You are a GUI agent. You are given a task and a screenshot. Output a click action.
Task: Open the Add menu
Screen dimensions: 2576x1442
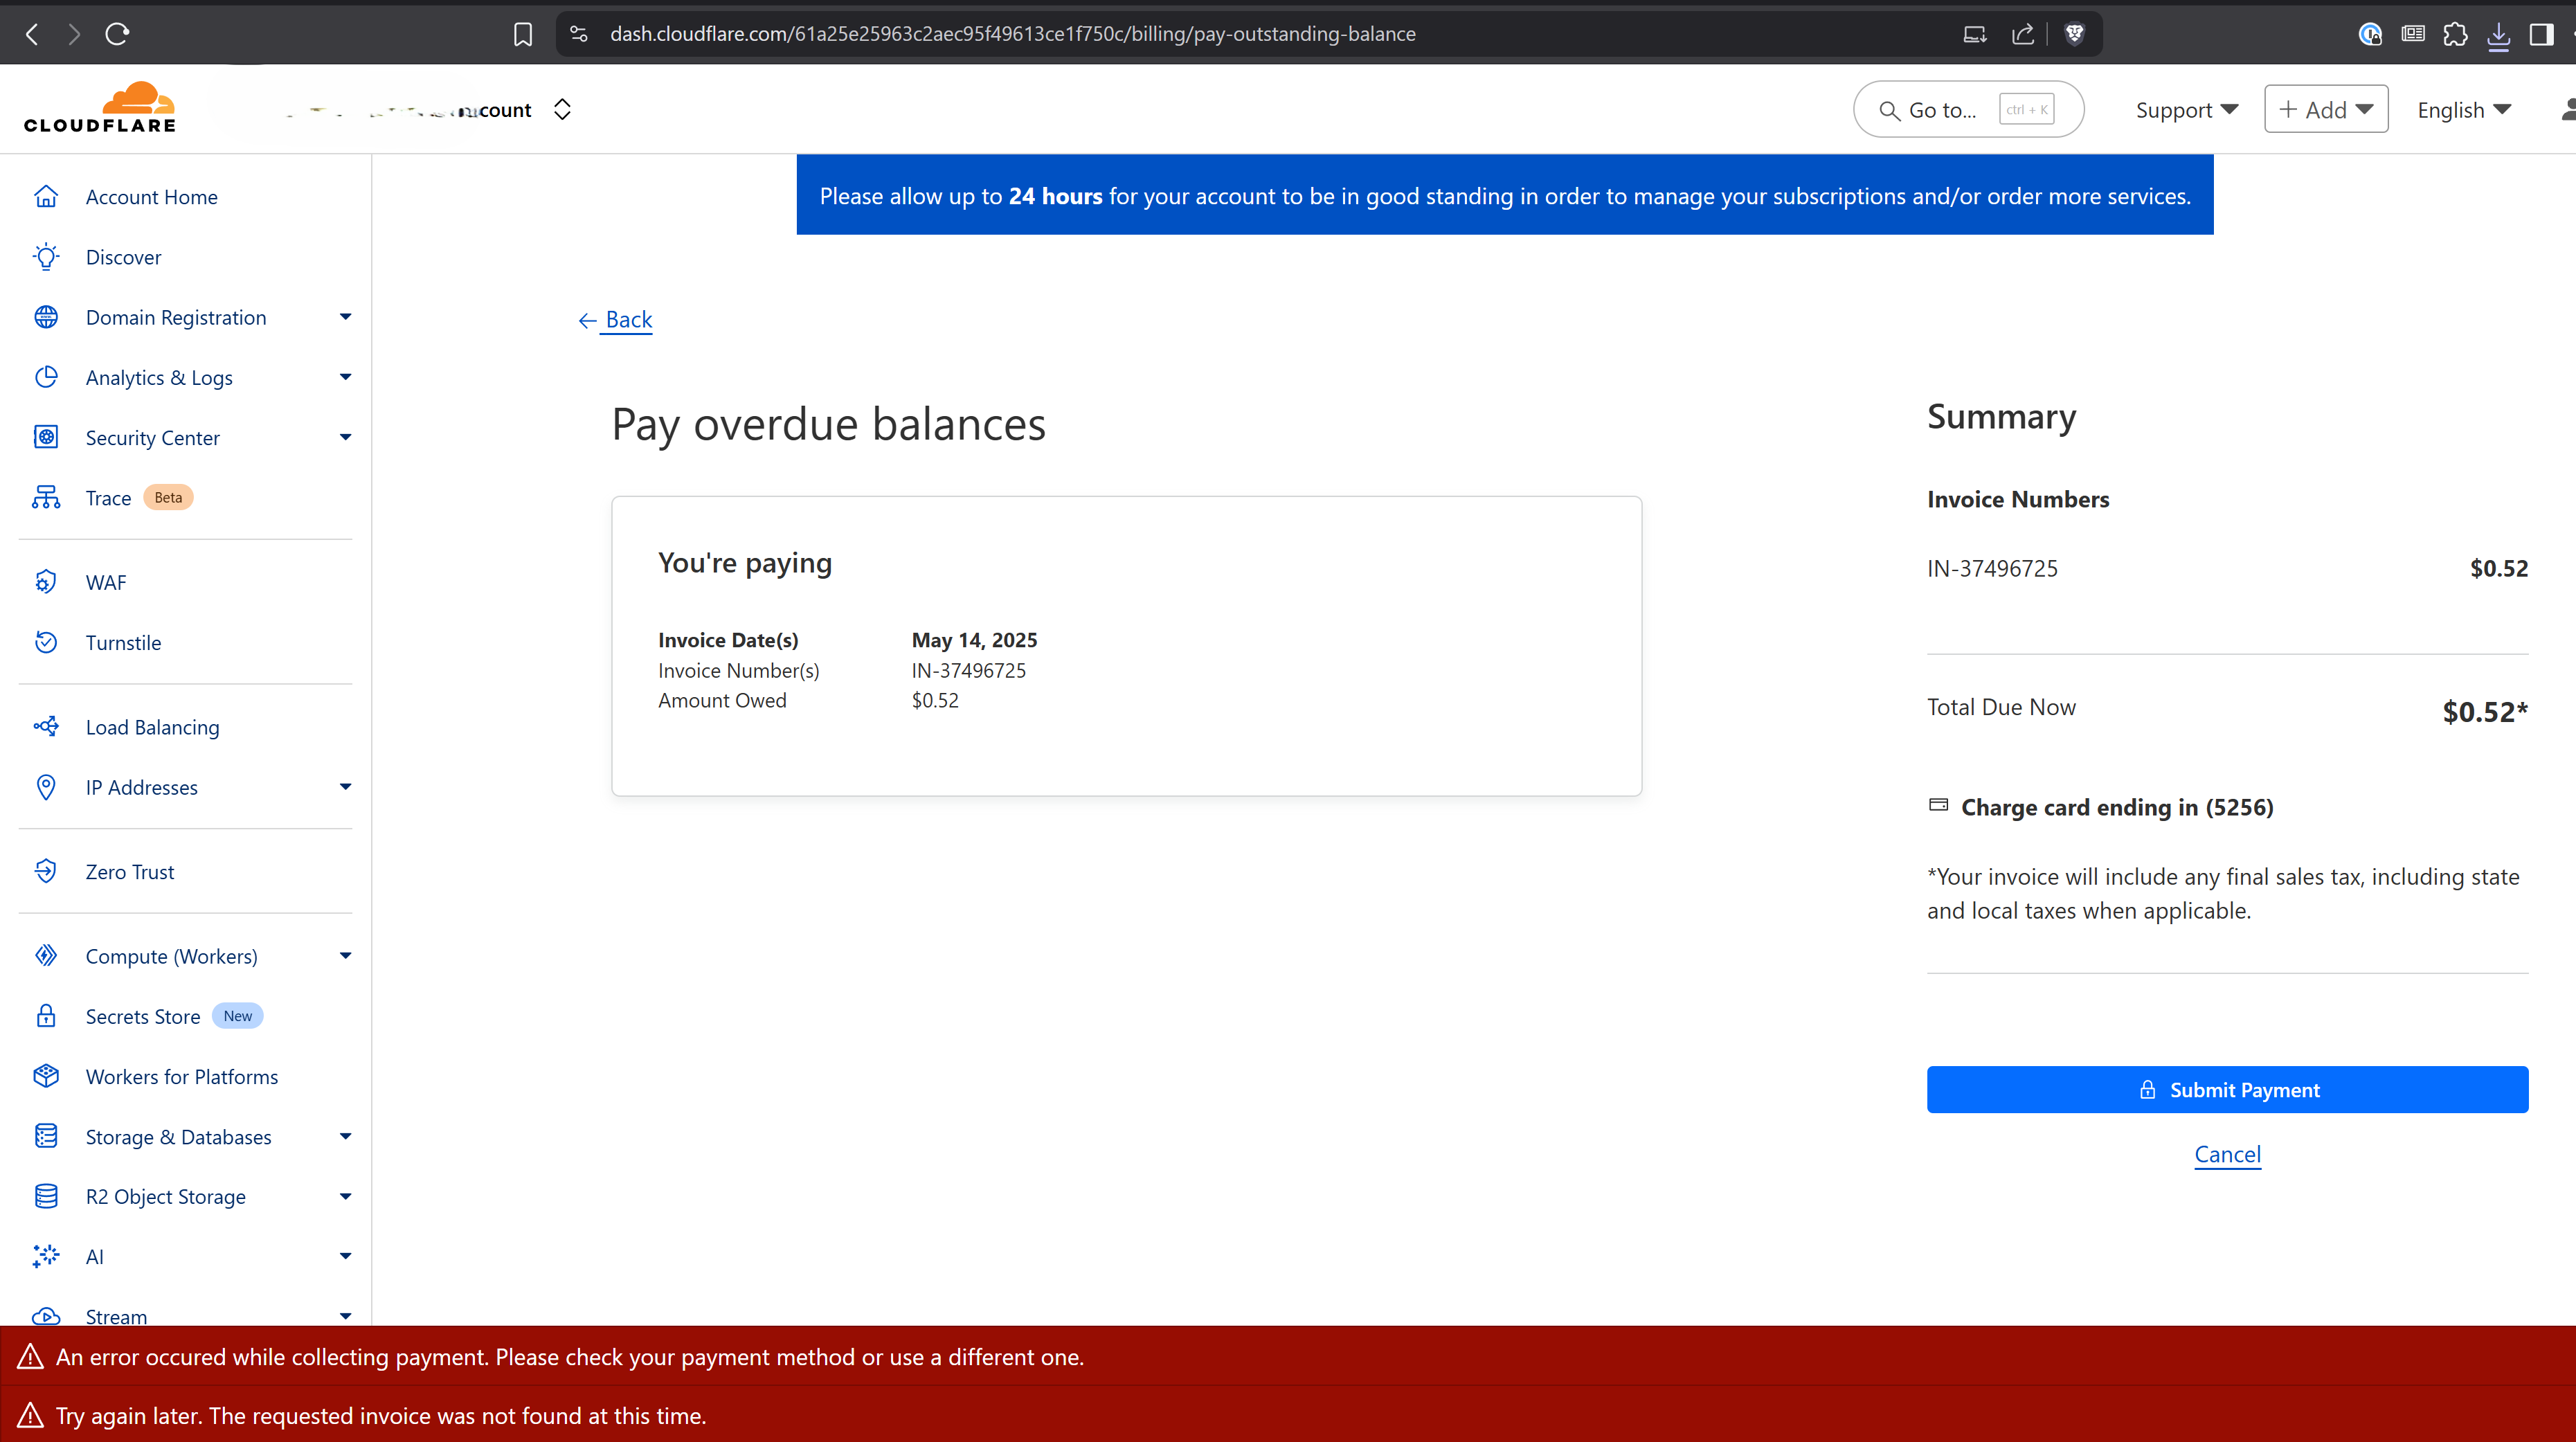point(2326,109)
